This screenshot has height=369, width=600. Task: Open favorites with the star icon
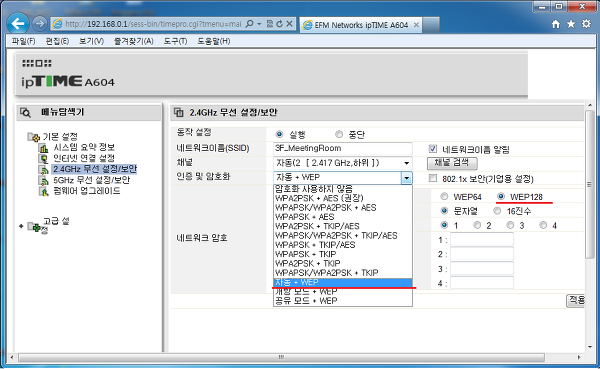(x=571, y=24)
